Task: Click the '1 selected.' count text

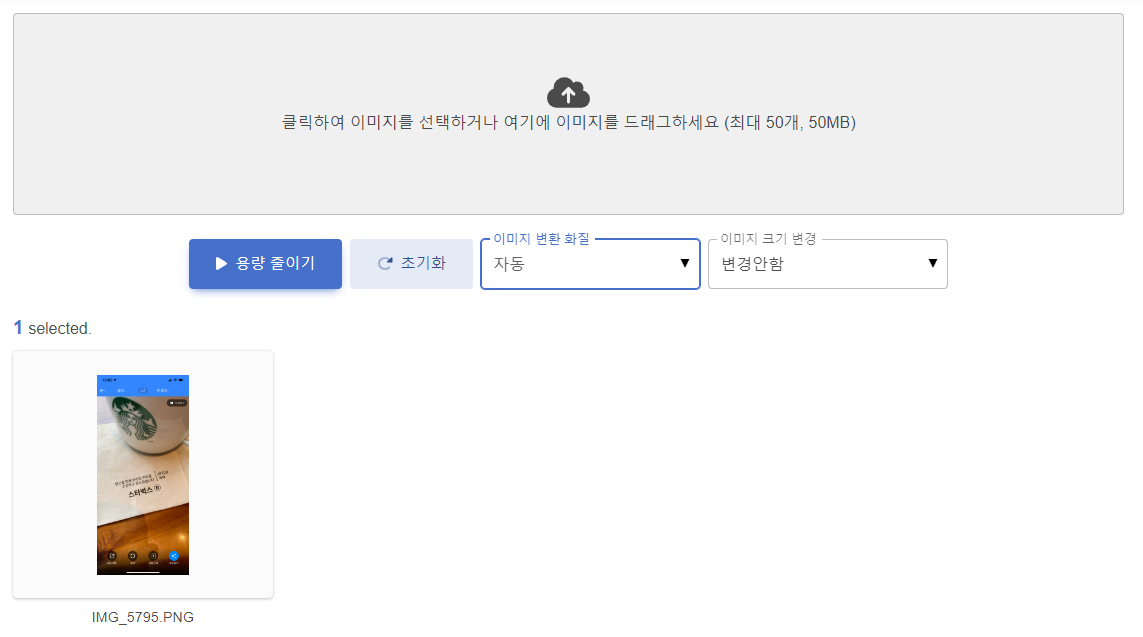Action: 52,328
